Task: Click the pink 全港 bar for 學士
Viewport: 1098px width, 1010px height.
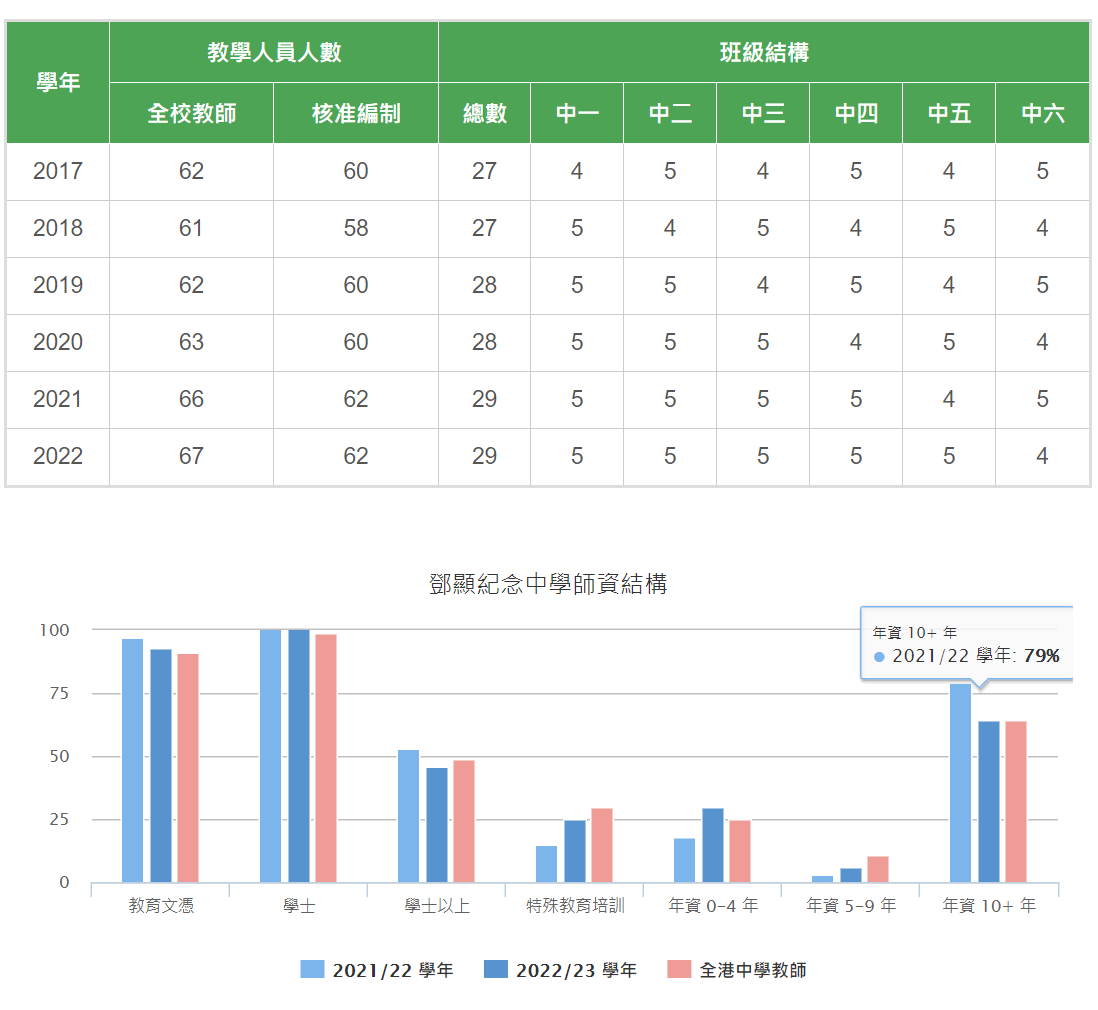Action: [x=326, y=759]
